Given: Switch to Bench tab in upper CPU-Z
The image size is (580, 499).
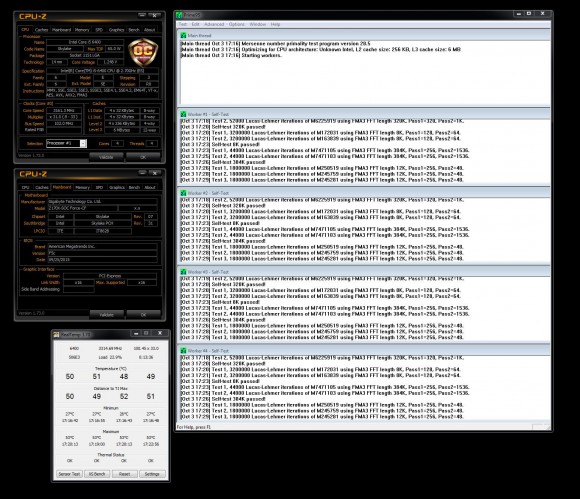Looking at the screenshot, I should coord(134,30).
